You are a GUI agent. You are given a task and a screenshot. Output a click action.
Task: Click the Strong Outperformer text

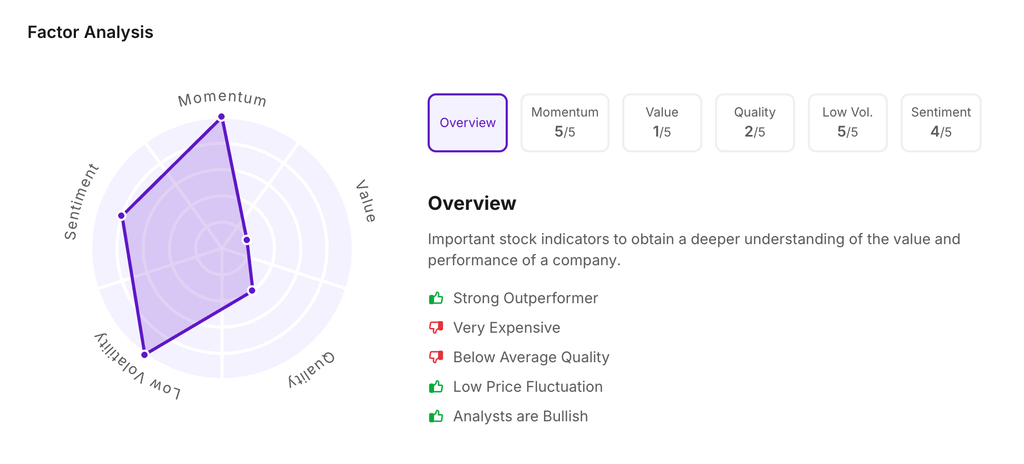pos(525,298)
